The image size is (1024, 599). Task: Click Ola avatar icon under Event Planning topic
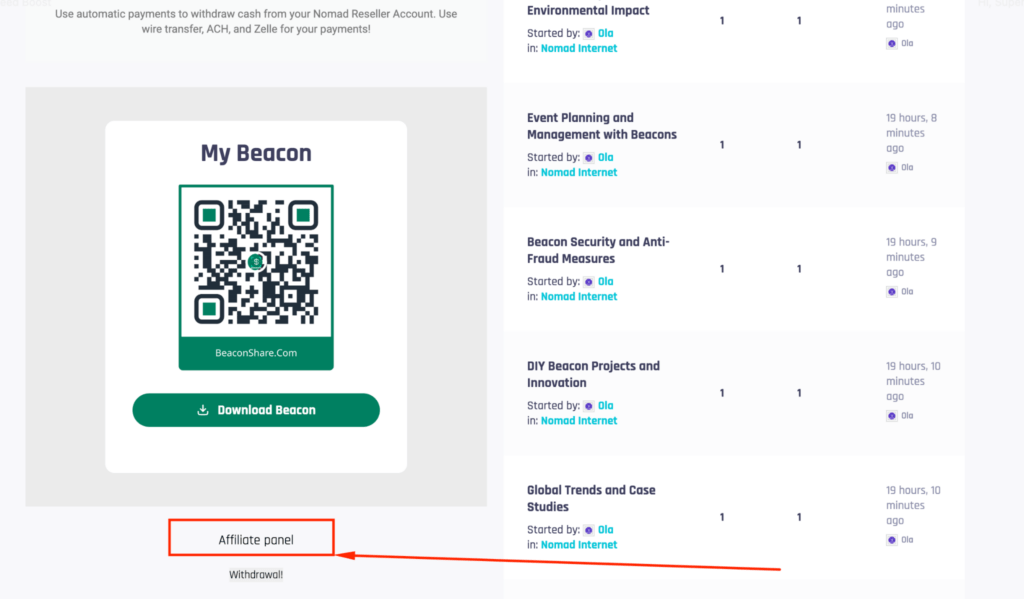(589, 157)
